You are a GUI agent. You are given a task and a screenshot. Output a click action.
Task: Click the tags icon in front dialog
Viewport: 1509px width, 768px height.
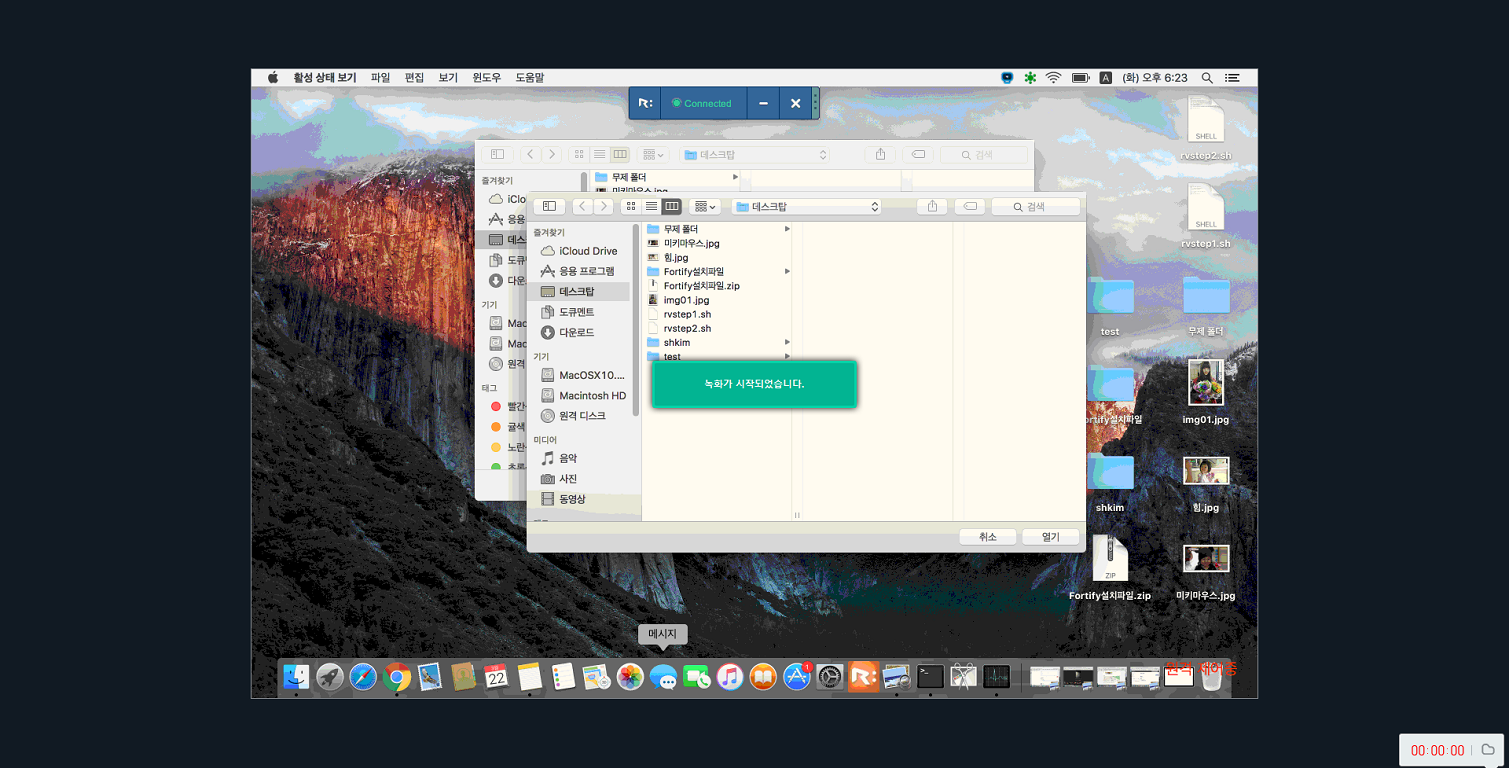pyautogui.click(x=969, y=206)
